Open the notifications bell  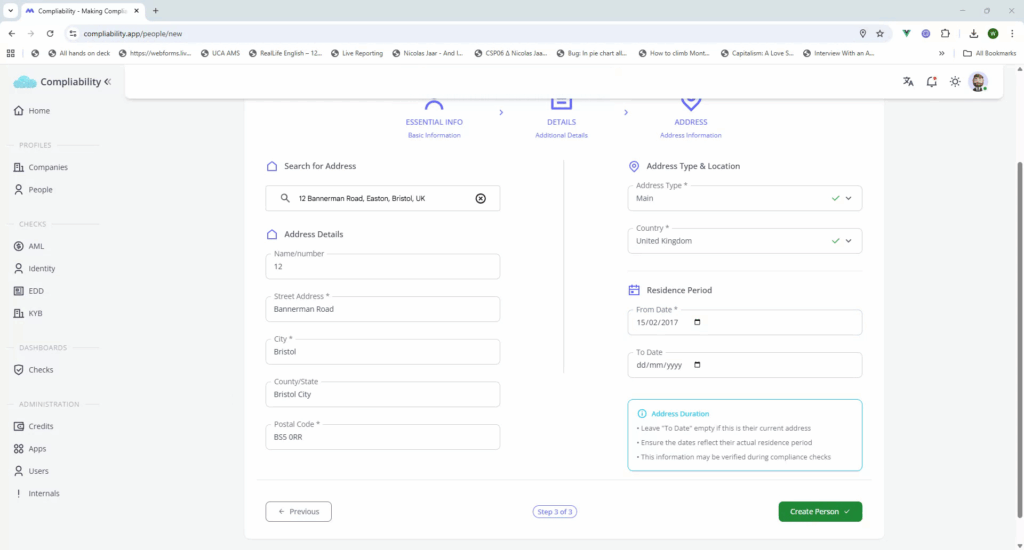click(x=931, y=82)
